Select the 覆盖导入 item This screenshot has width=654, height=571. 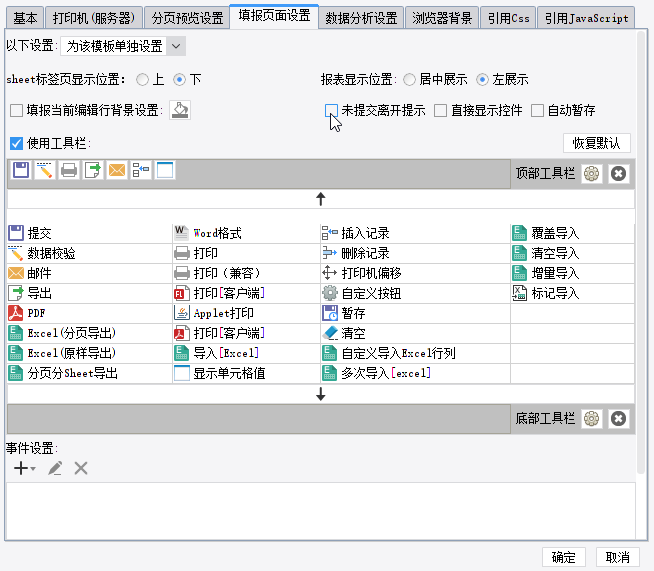572,233
